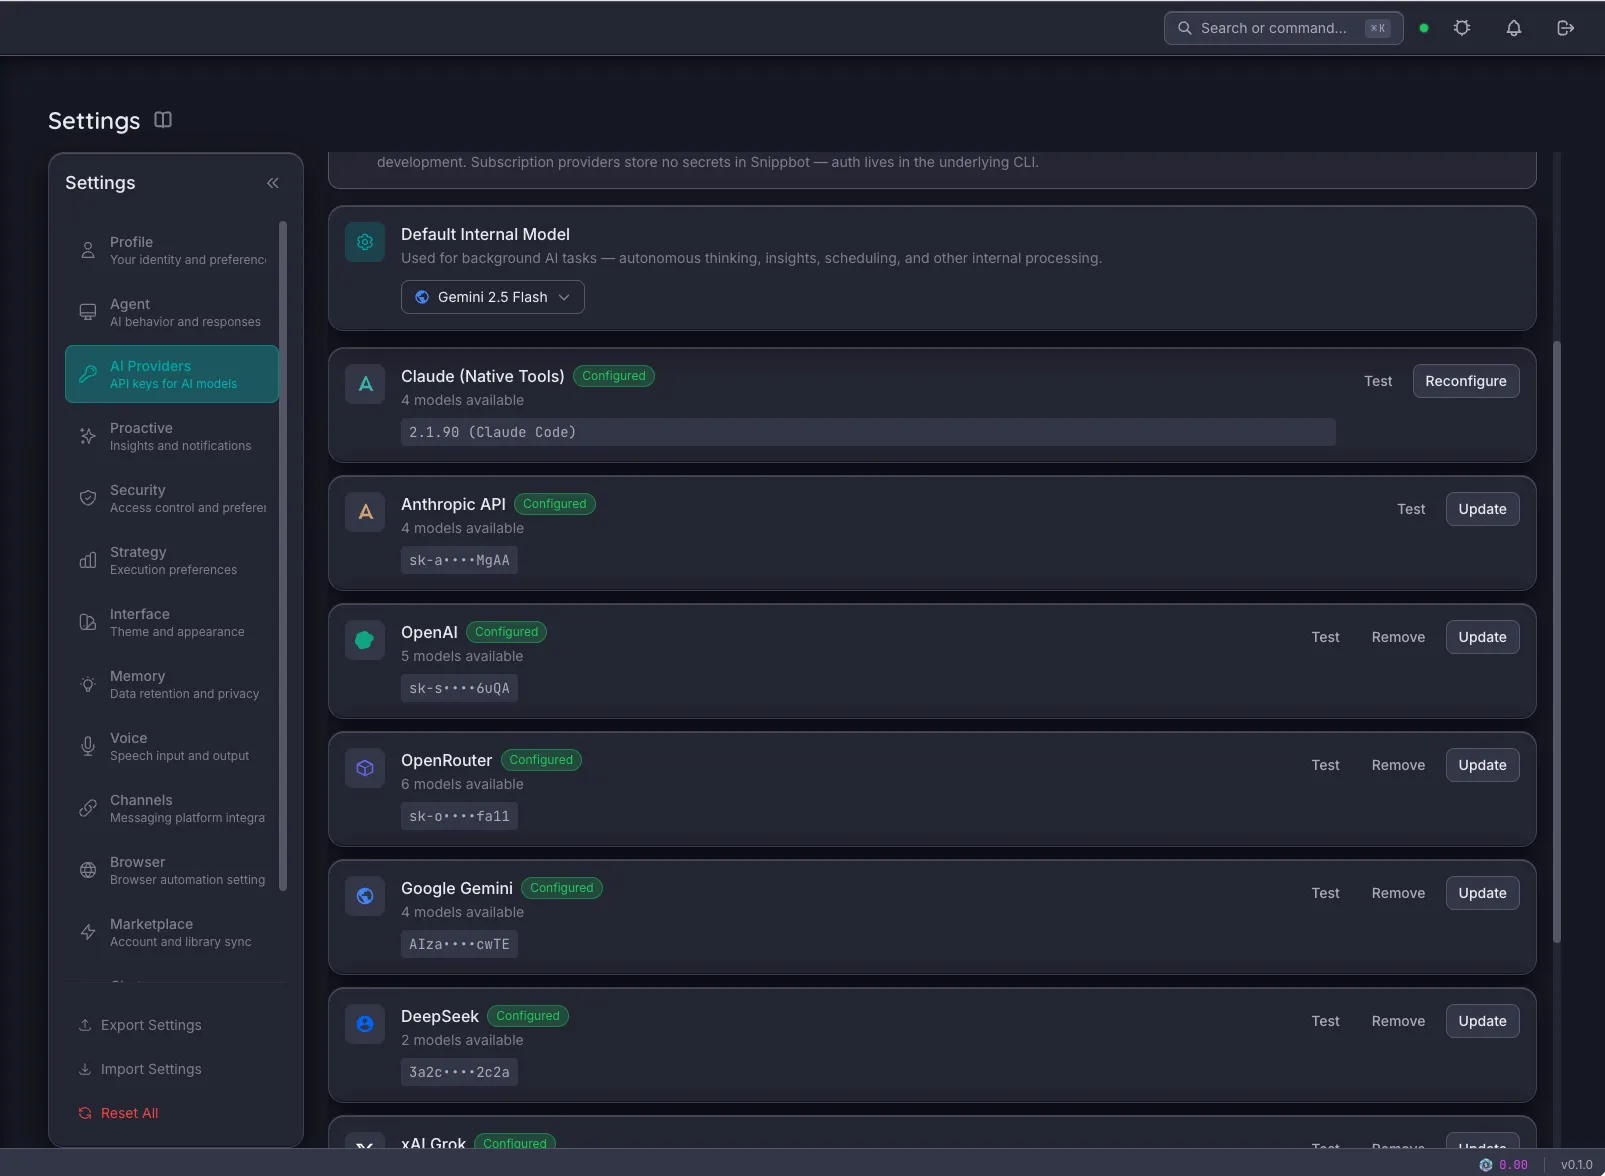Screen dimensions: 1605x1176
Task: Test the Anthropic API provider
Action: 1411,509
